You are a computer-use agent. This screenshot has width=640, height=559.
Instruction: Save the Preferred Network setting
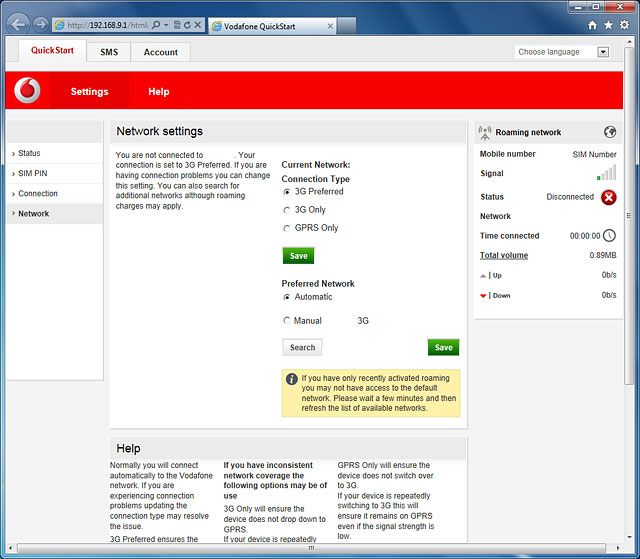(x=444, y=347)
